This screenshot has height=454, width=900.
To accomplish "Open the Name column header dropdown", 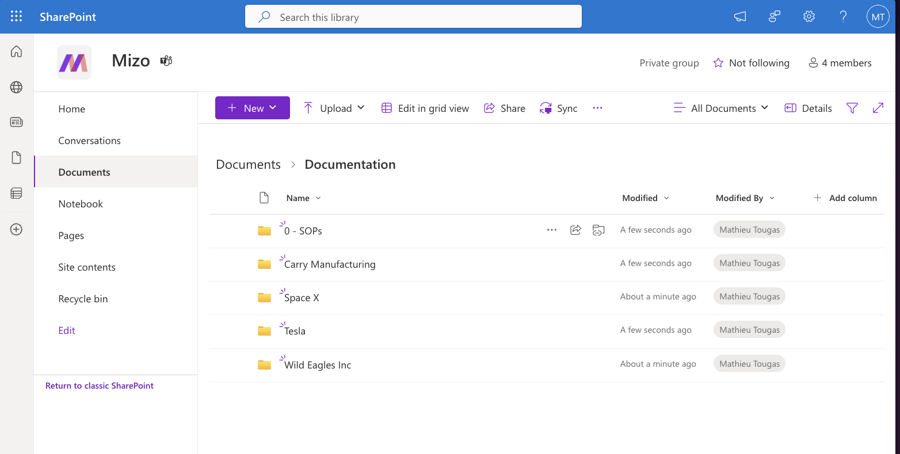I will (304, 198).
